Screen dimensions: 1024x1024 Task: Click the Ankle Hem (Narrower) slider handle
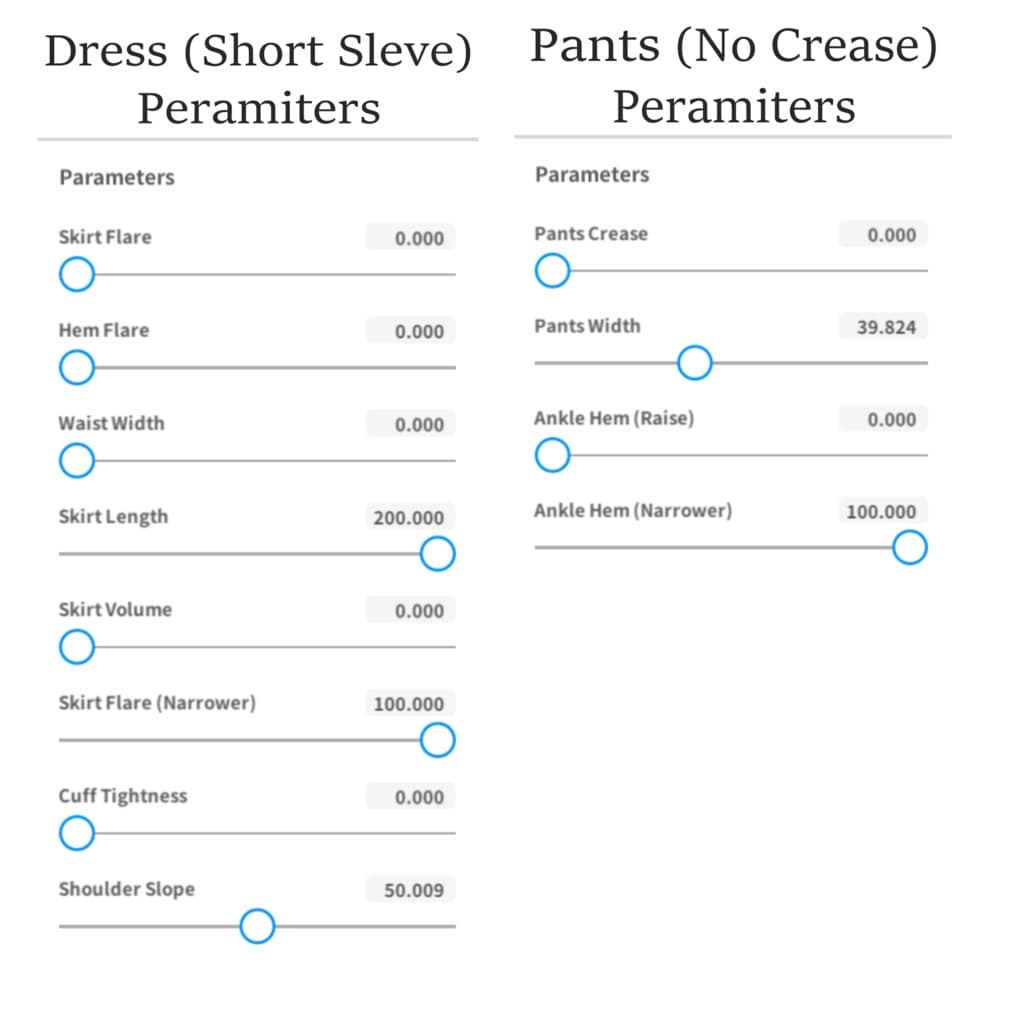pos(909,548)
